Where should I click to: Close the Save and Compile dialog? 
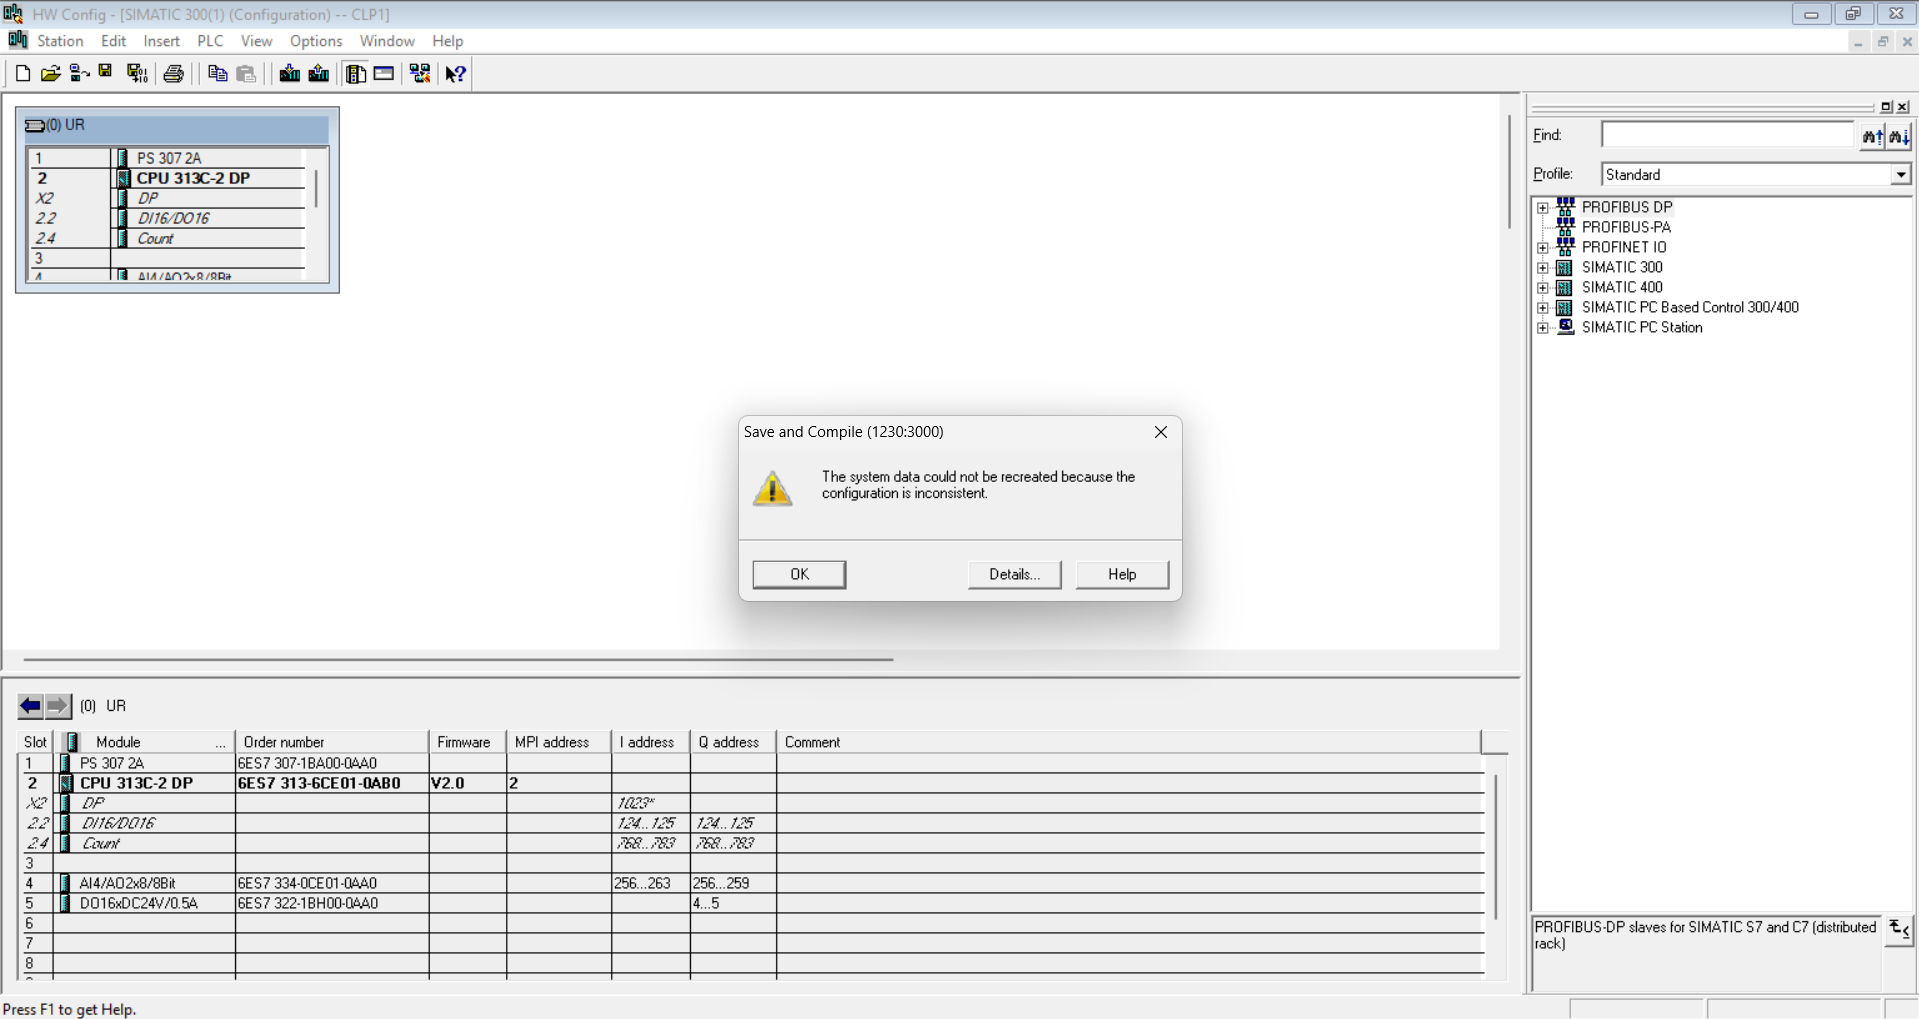tap(1160, 432)
